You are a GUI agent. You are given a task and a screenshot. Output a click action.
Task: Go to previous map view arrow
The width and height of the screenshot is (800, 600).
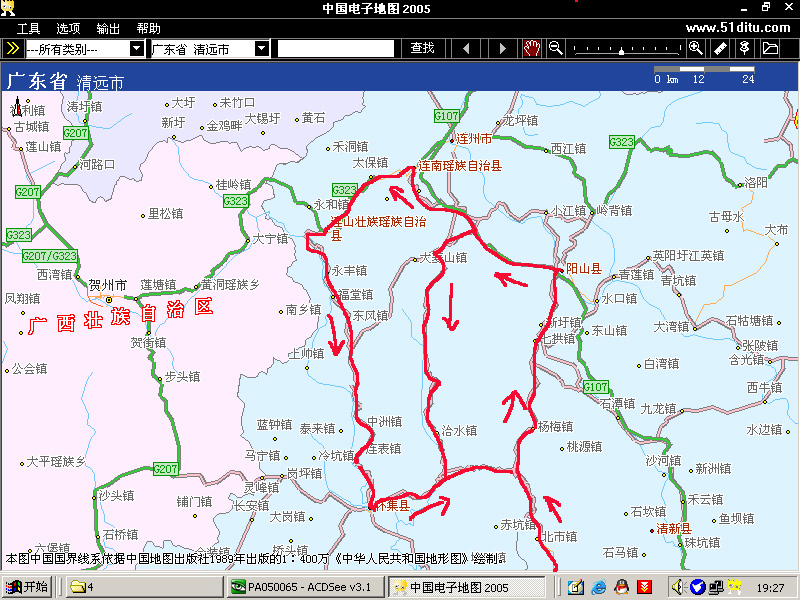(466, 48)
